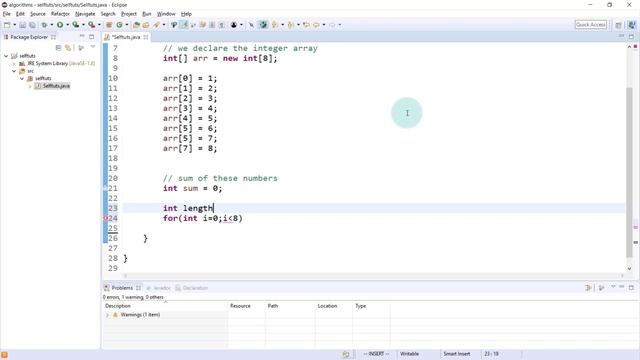Screen dimensions: 640x360
Task: Click the Next Annotation icon
Action: pos(275,25)
